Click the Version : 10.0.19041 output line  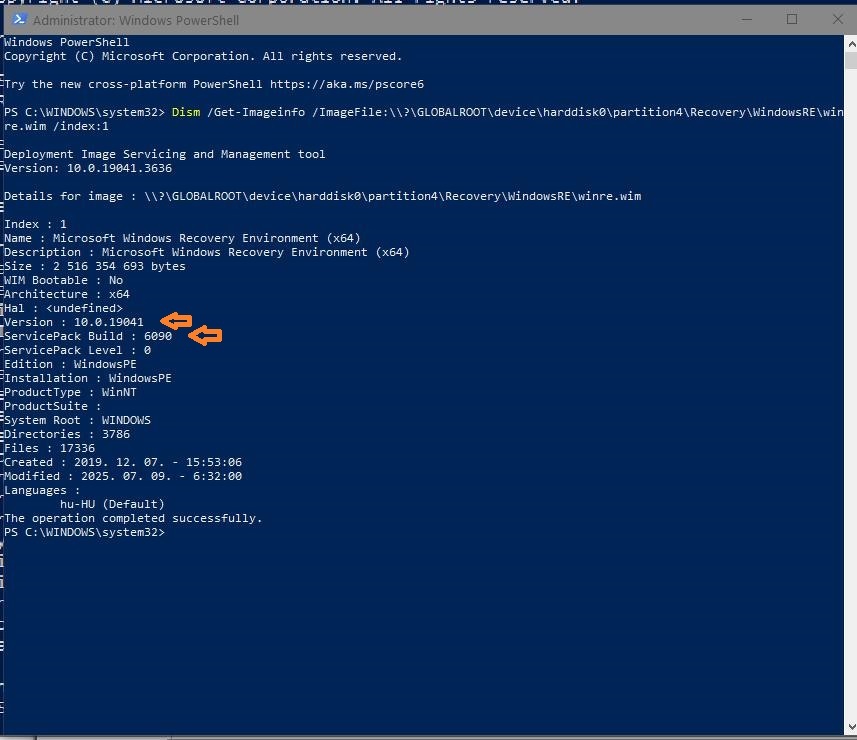coord(74,322)
